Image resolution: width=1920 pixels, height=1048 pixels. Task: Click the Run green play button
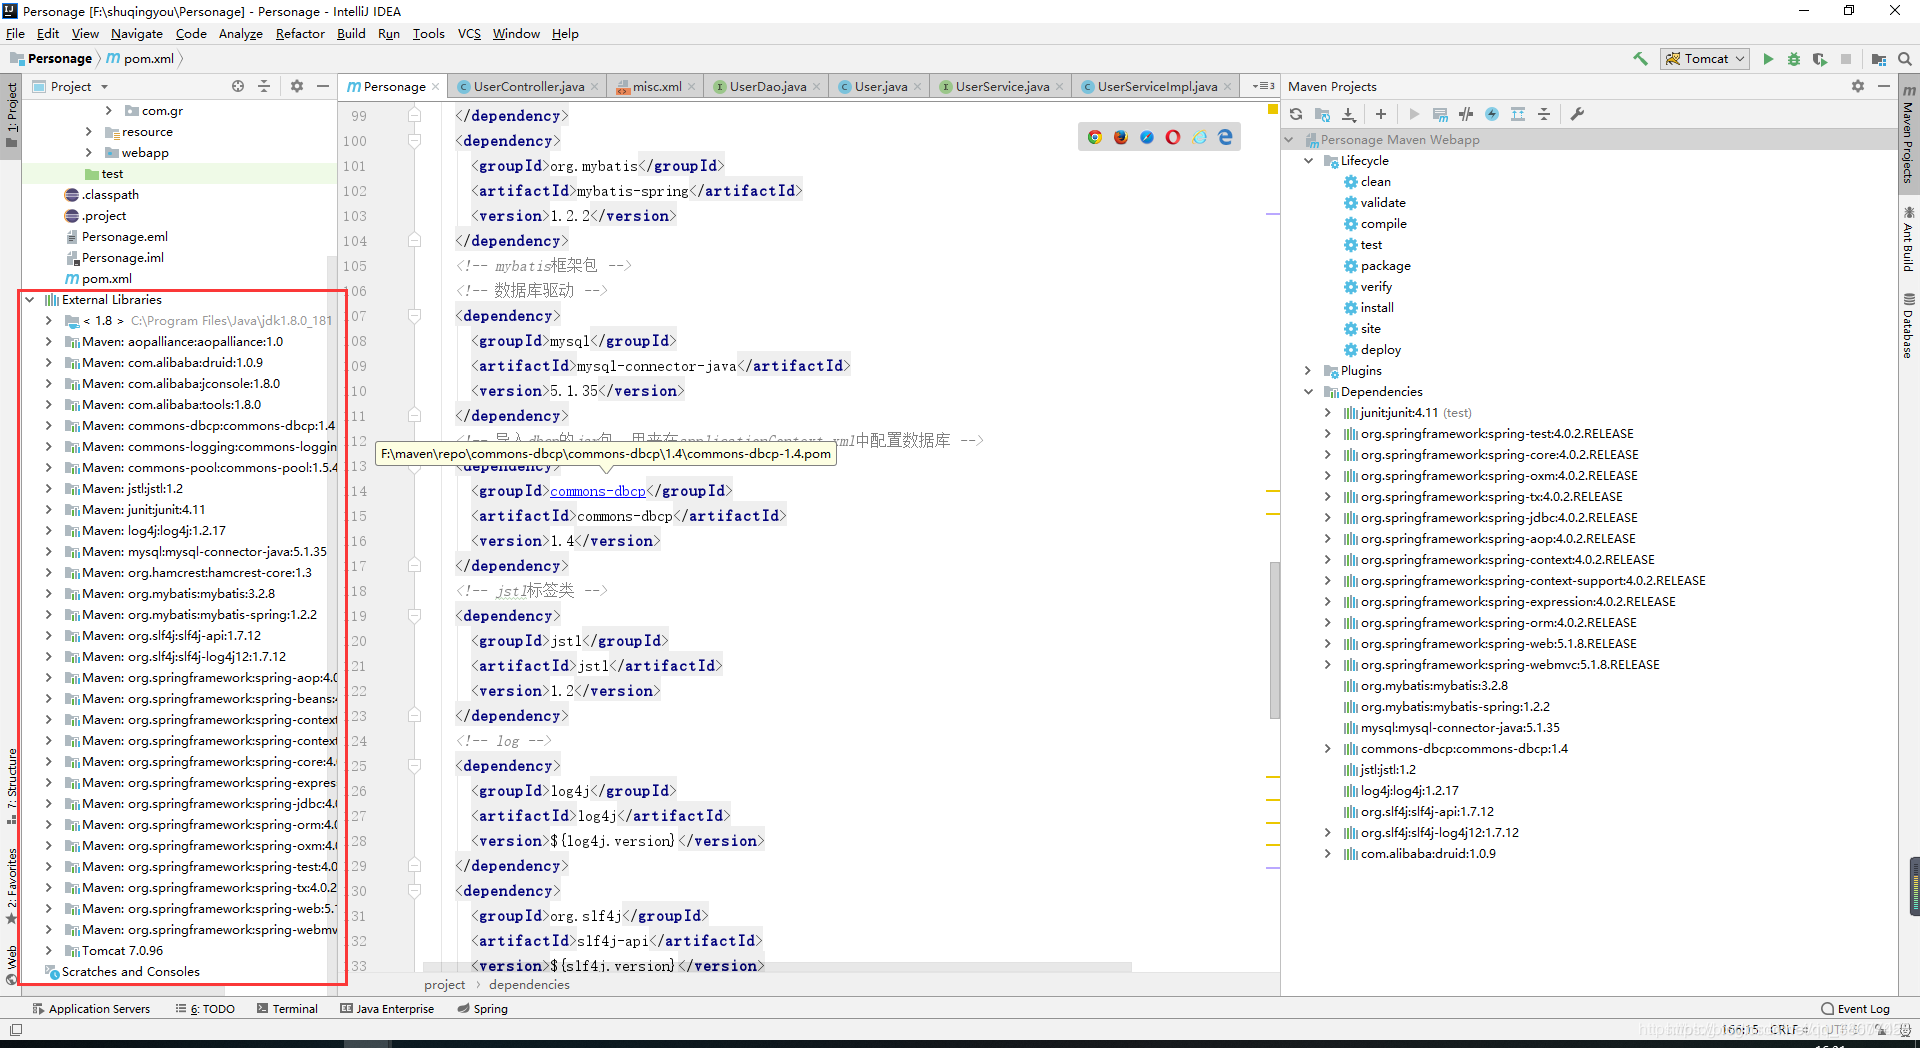pyautogui.click(x=1768, y=59)
